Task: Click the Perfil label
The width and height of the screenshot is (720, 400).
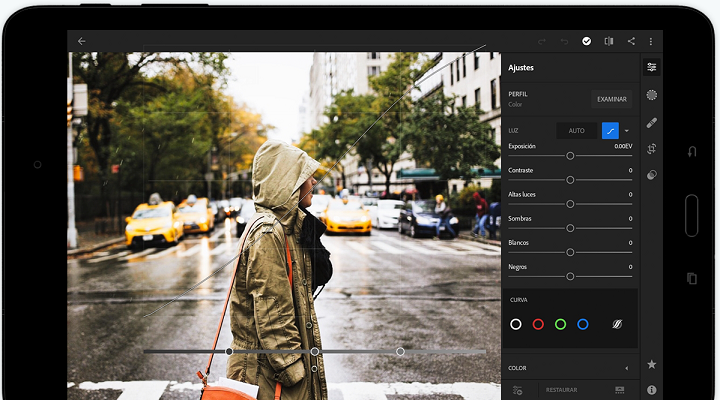Action: pos(518,94)
